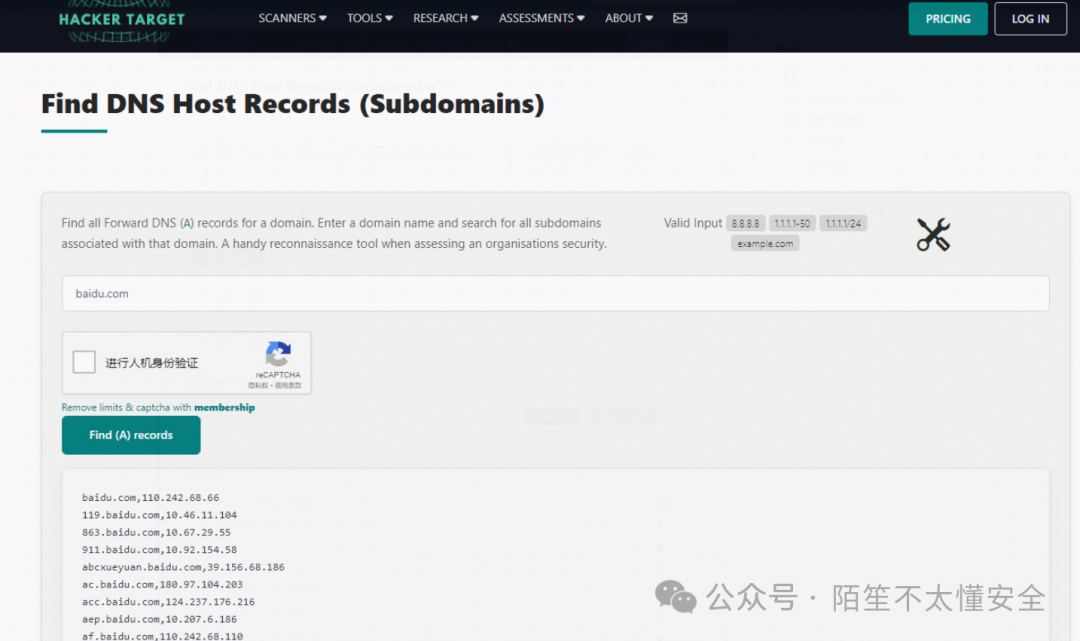Viewport: 1080px width, 641px height.
Task: Focus the domain input field containing baidu.com
Action: [555, 293]
